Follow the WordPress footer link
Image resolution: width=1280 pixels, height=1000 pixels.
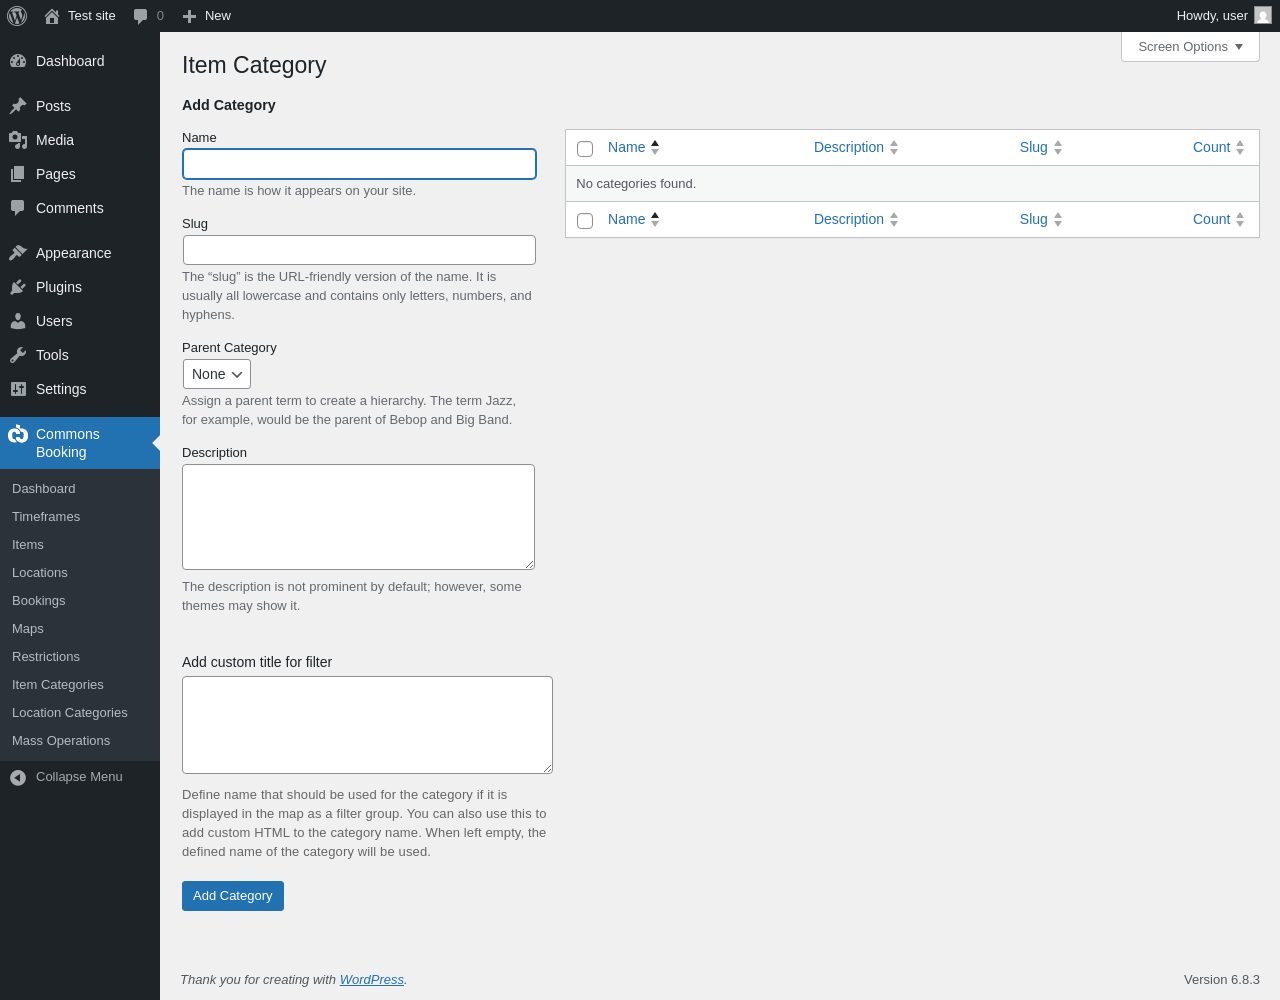click(x=371, y=980)
